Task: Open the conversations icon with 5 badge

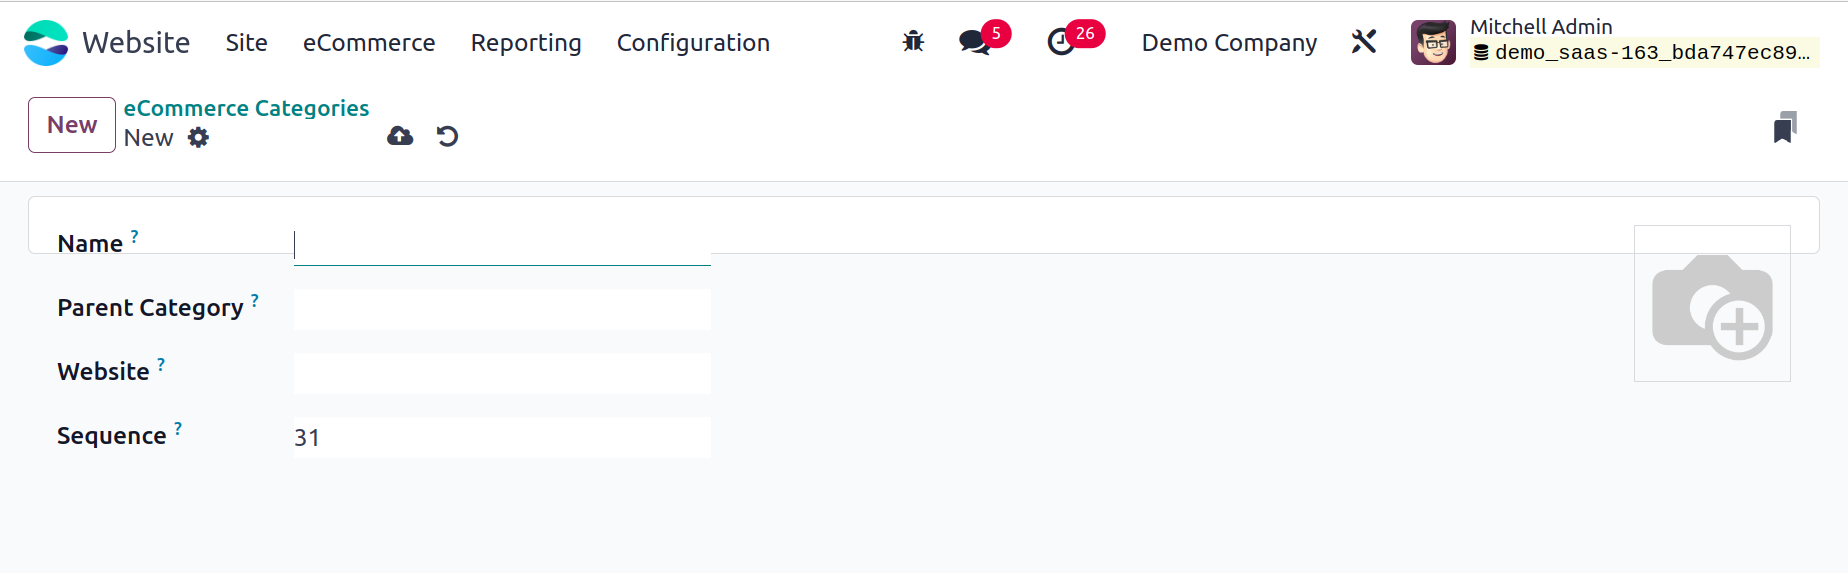Action: click(x=975, y=42)
